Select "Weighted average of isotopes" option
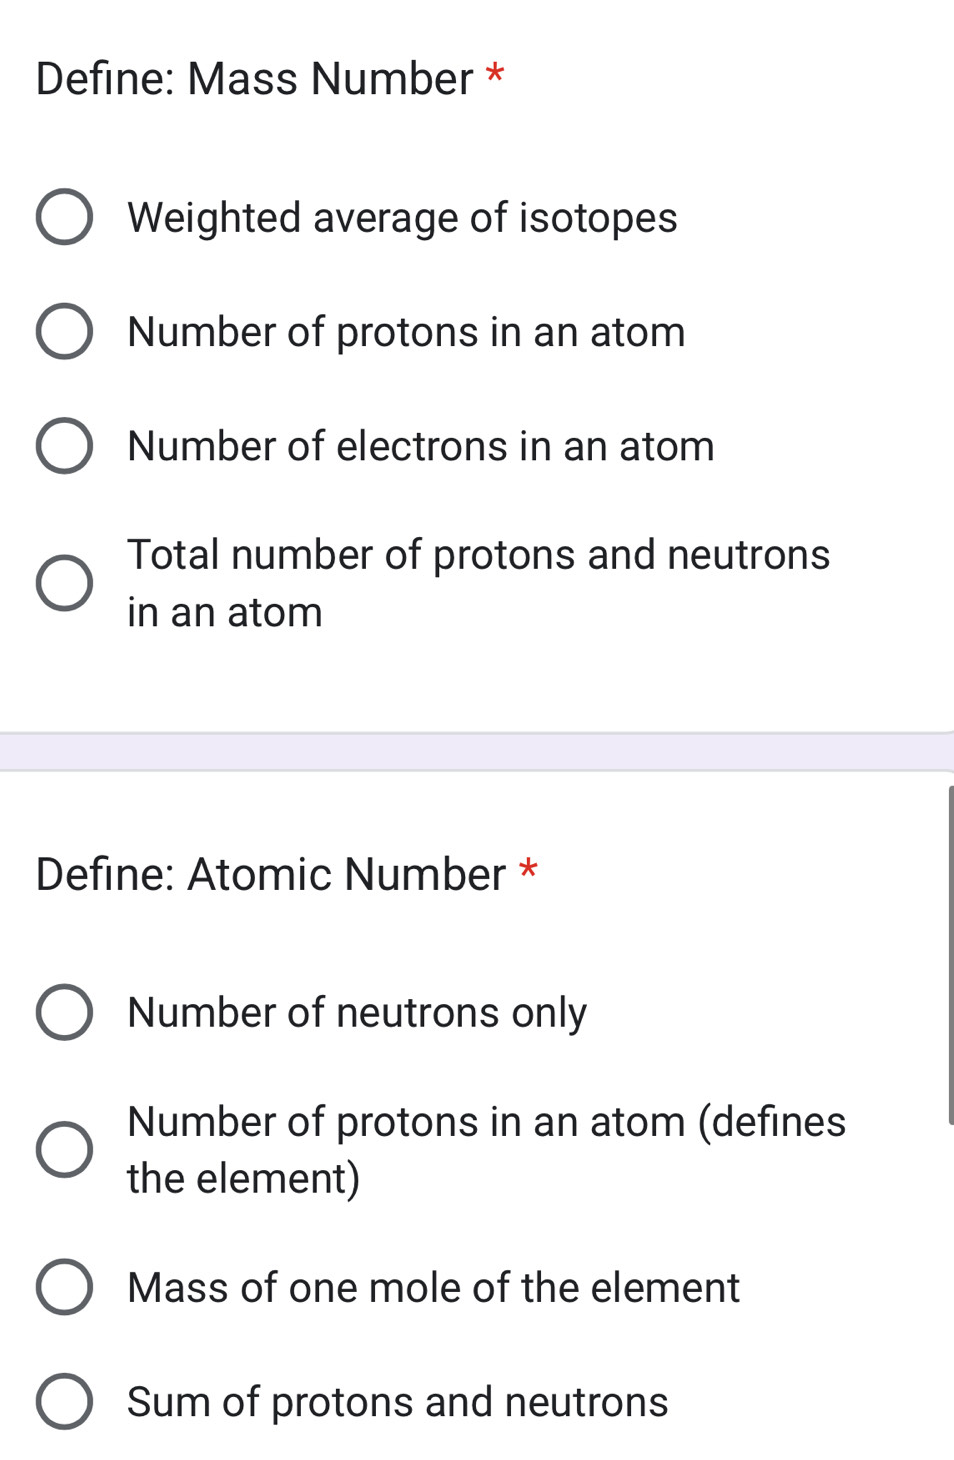Screen dimensions: 954x1460 pyautogui.click(x=402, y=217)
